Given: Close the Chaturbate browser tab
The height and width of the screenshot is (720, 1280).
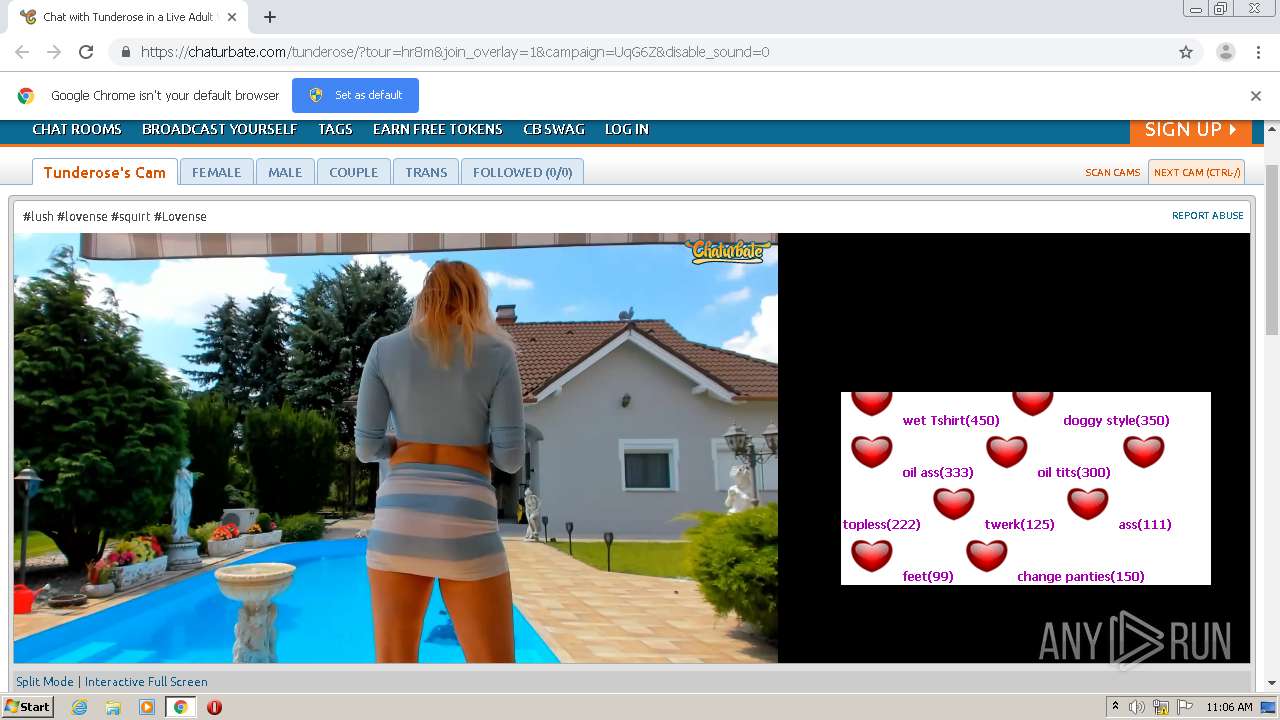Looking at the screenshot, I should (x=232, y=17).
